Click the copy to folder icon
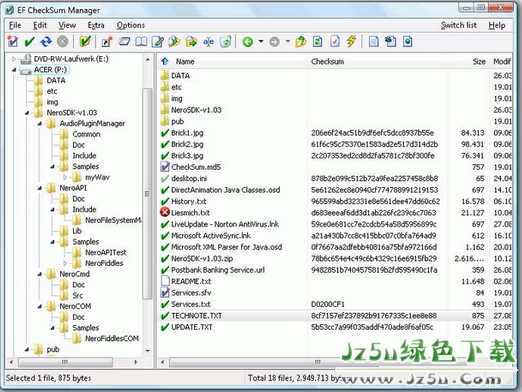Screen dimensions: 522x392 tap(174, 42)
